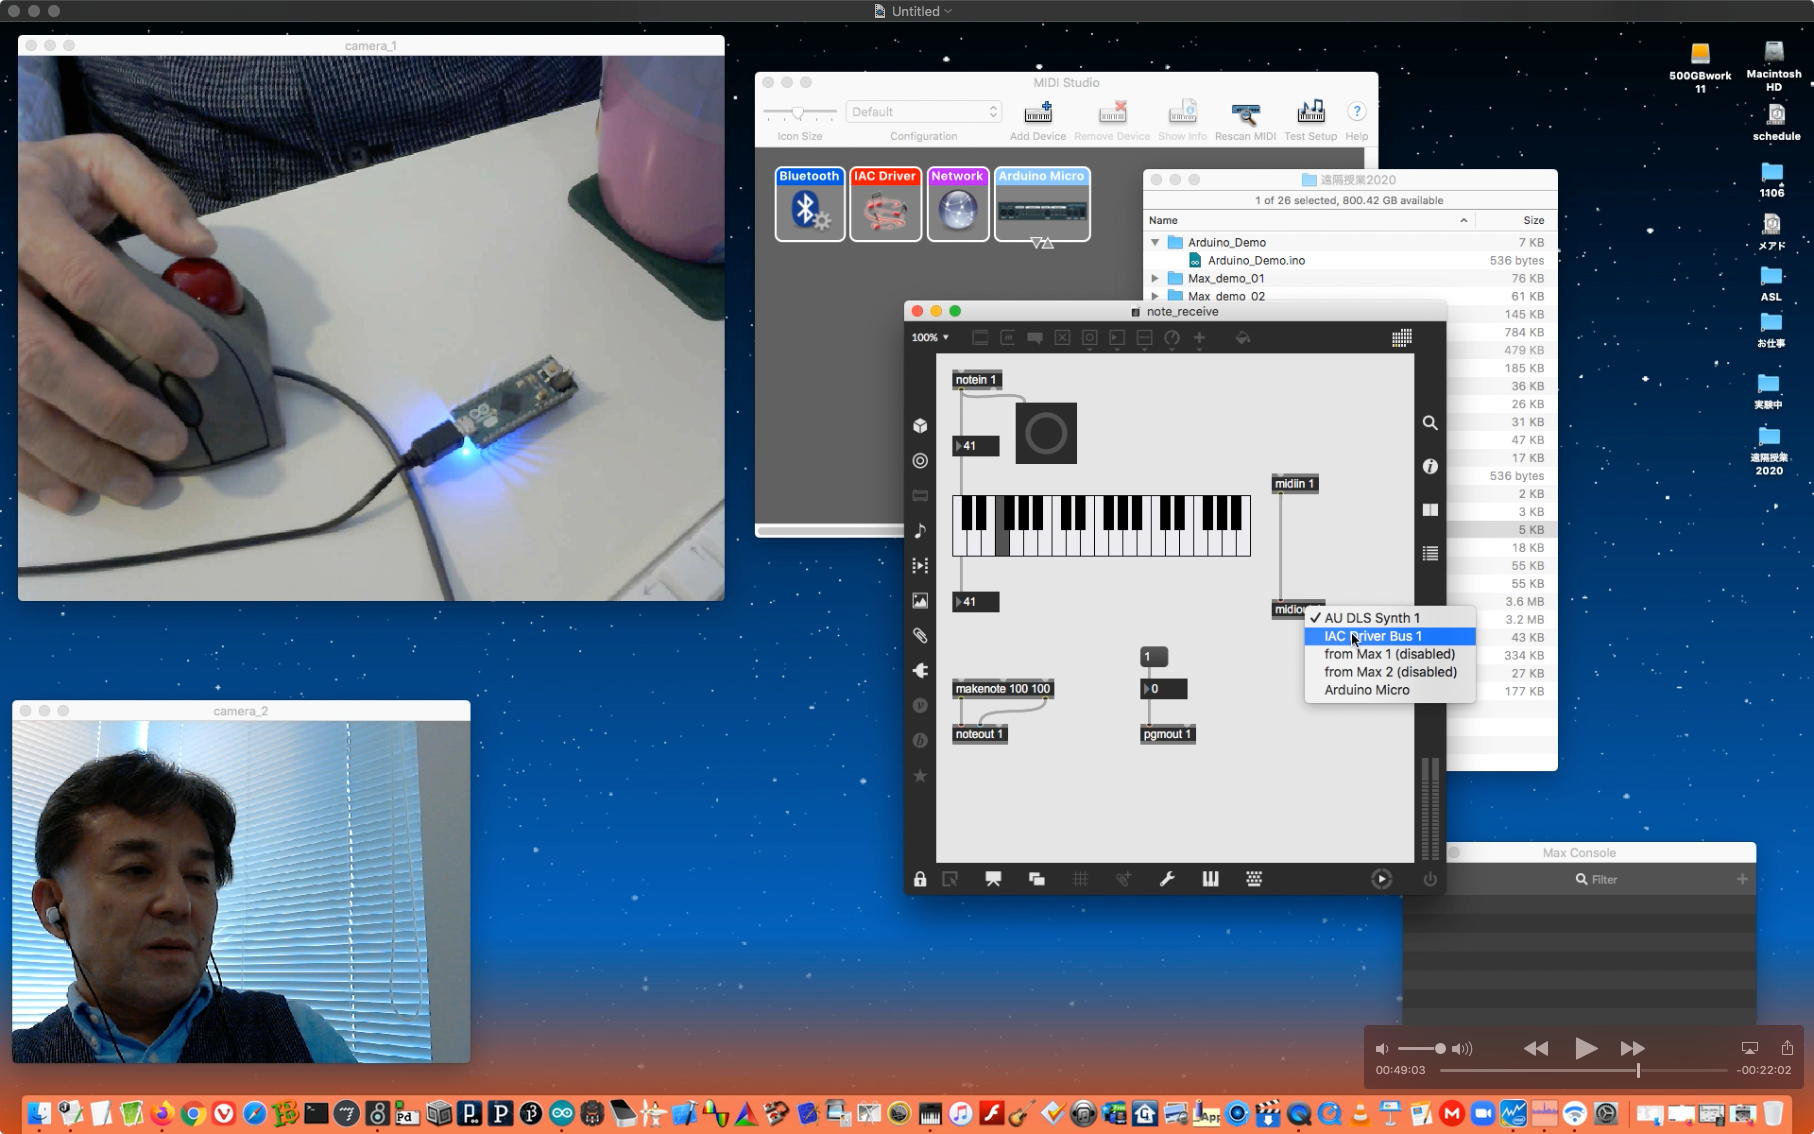Image resolution: width=1814 pixels, height=1134 pixels.
Task: Toggle the patcher lock icon
Action: click(920, 879)
